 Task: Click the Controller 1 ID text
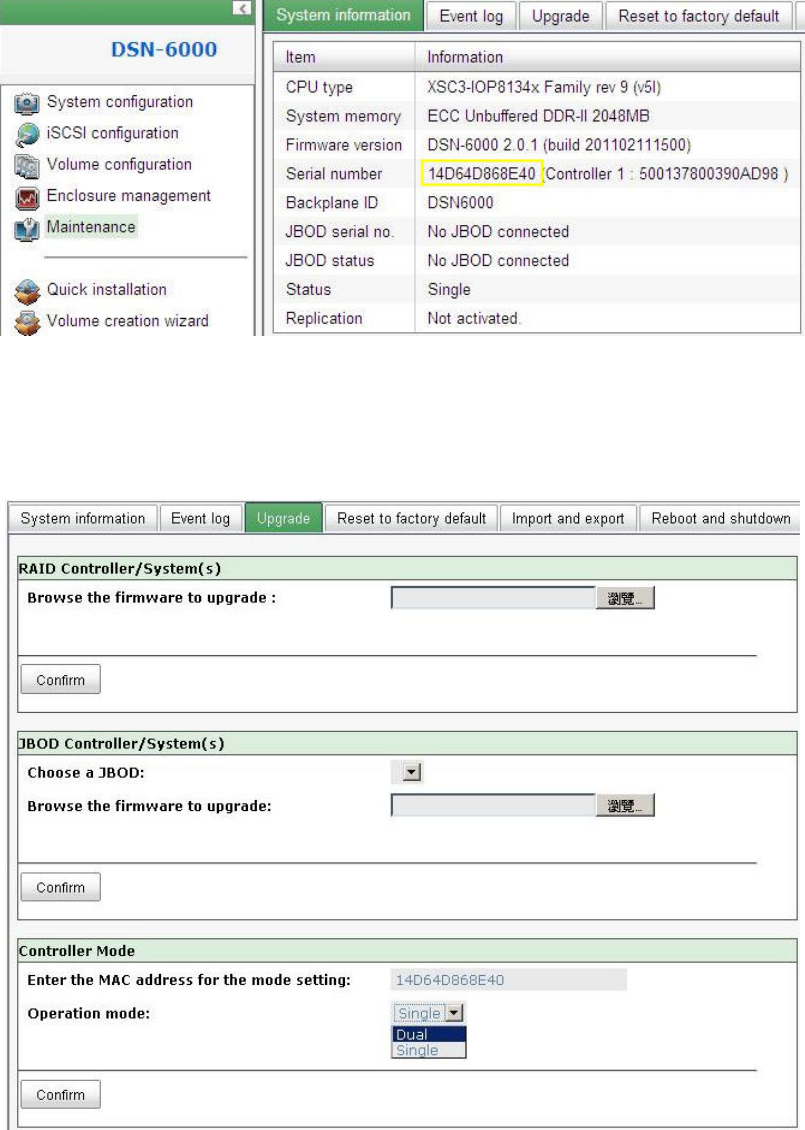pyautogui.click(x=667, y=174)
